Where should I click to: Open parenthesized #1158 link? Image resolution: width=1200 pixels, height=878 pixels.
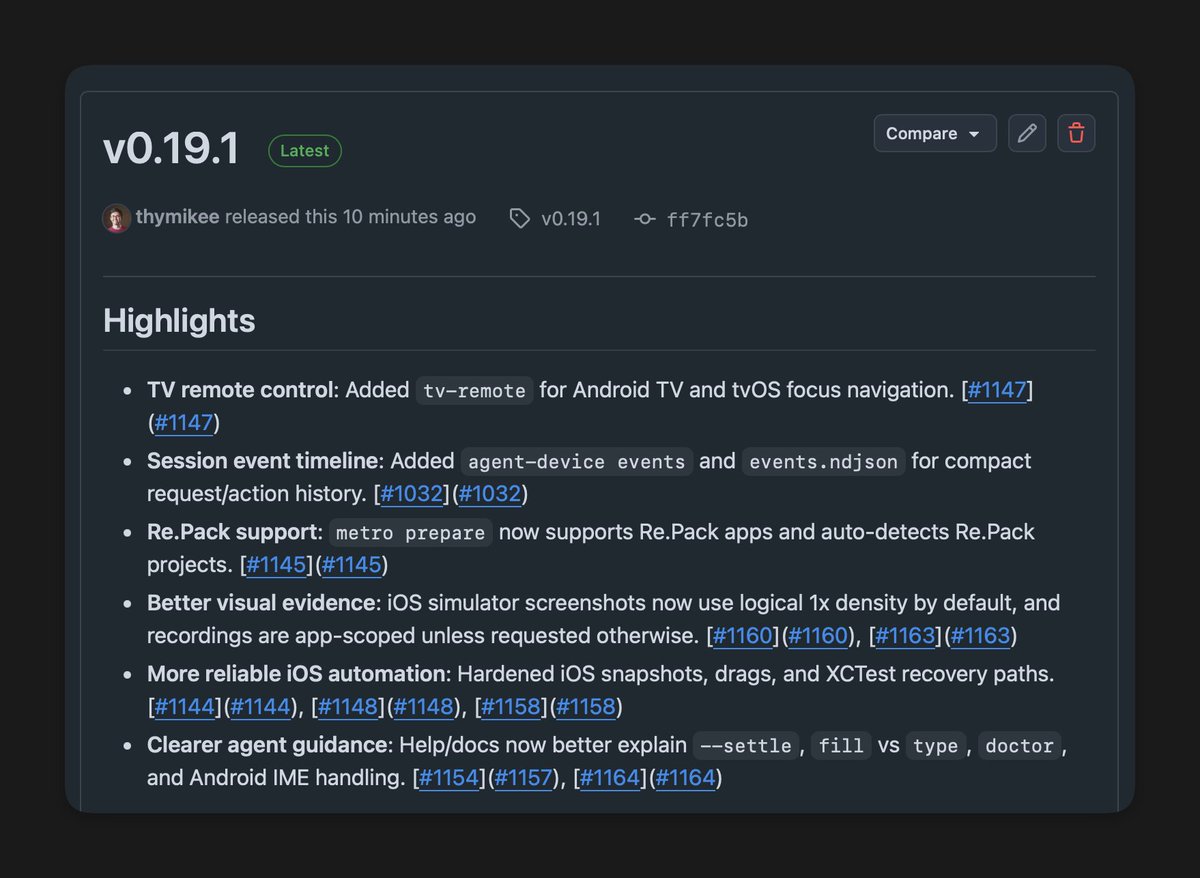586,706
